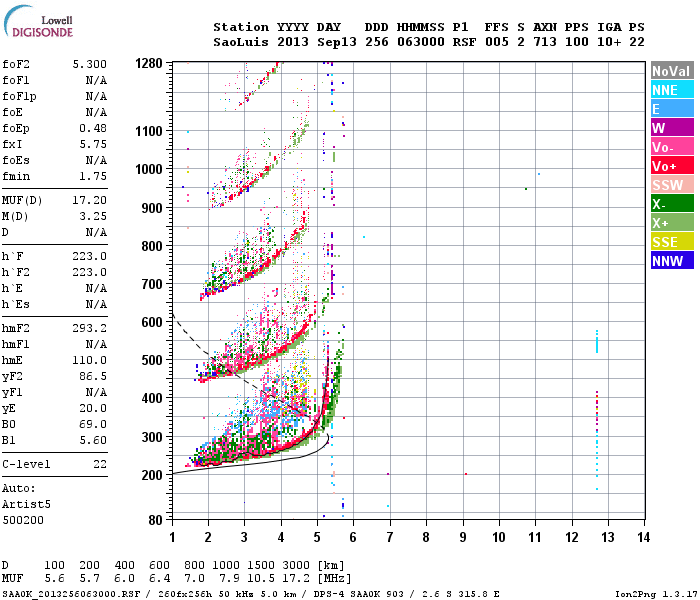Click the fmin value 1.75
The height and width of the screenshot is (600, 700).
click(93, 176)
